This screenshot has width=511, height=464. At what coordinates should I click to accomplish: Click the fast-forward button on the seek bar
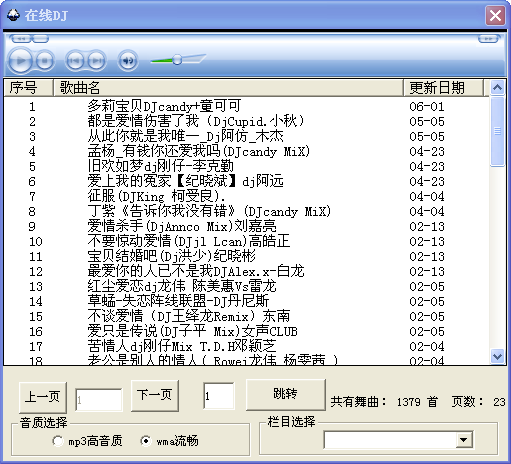click(x=488, y=39)
